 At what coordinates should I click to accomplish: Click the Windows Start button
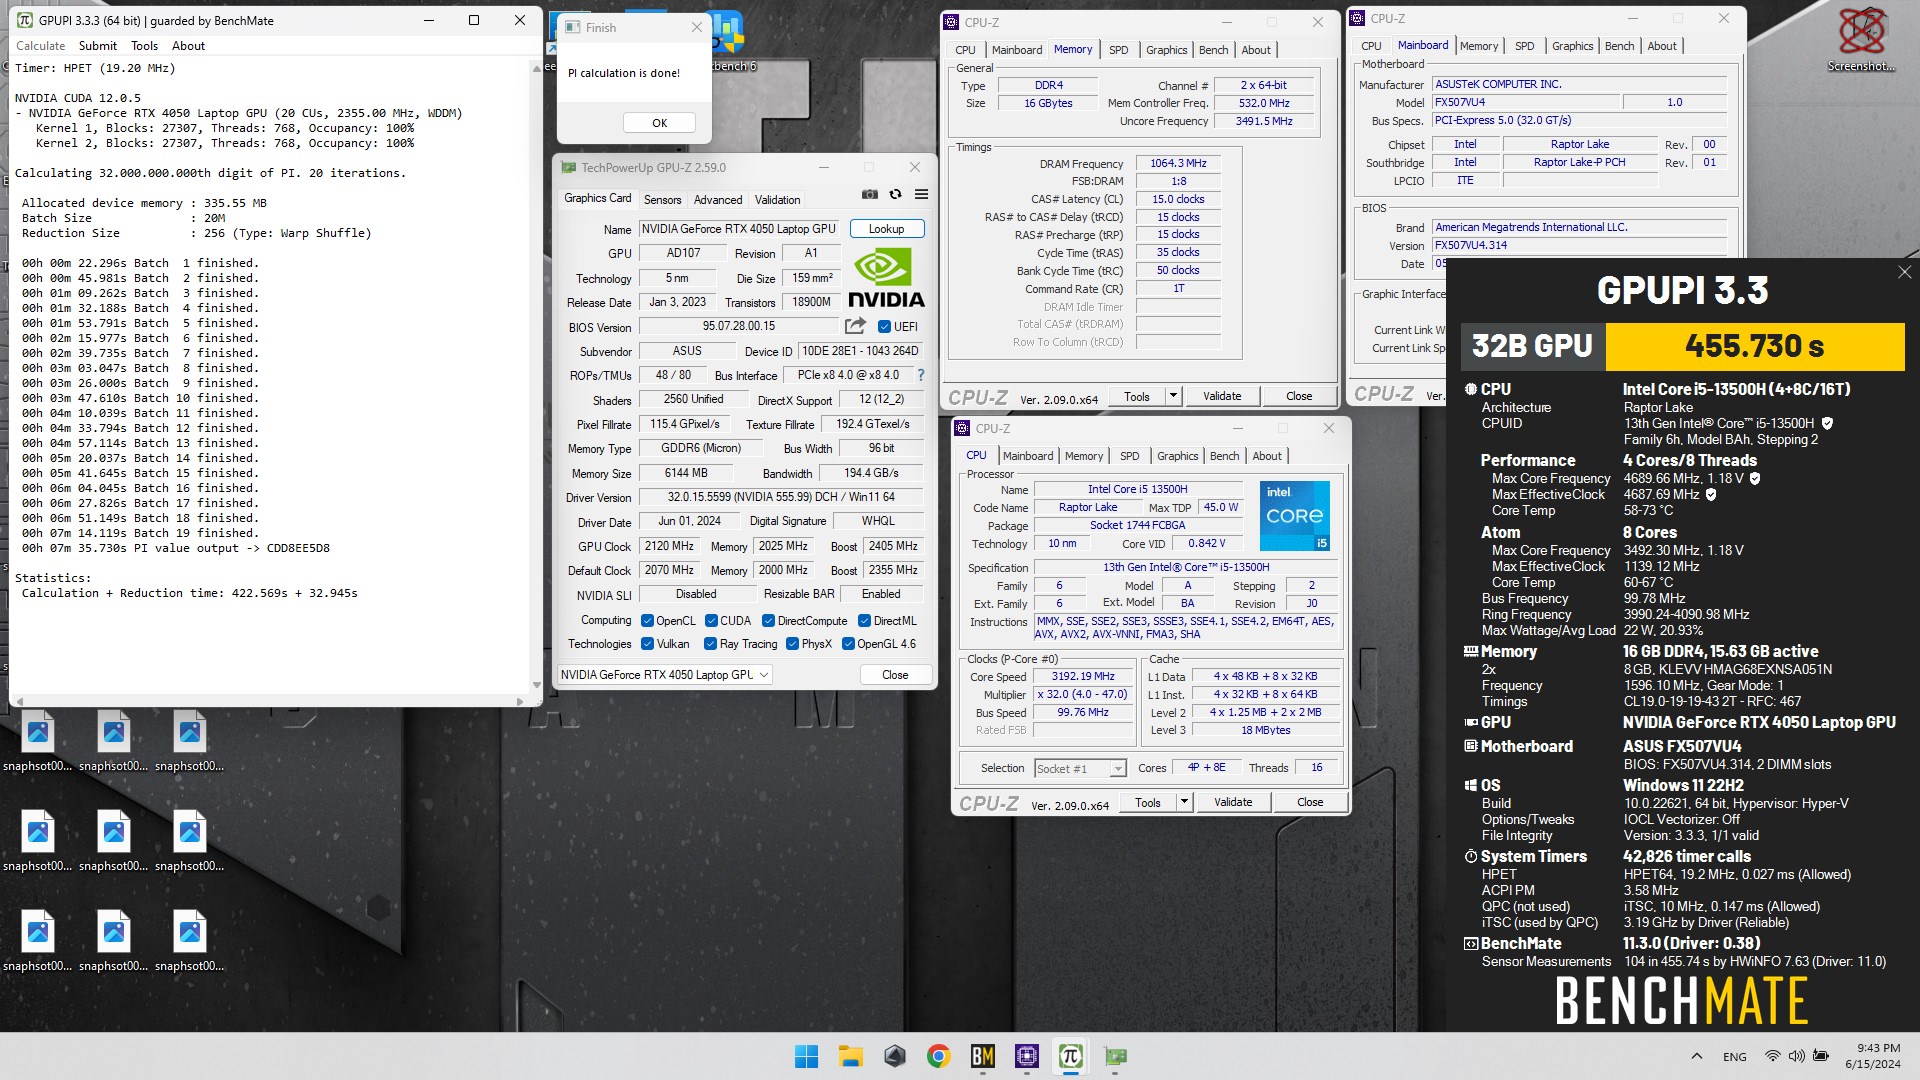click(806, 1056)
